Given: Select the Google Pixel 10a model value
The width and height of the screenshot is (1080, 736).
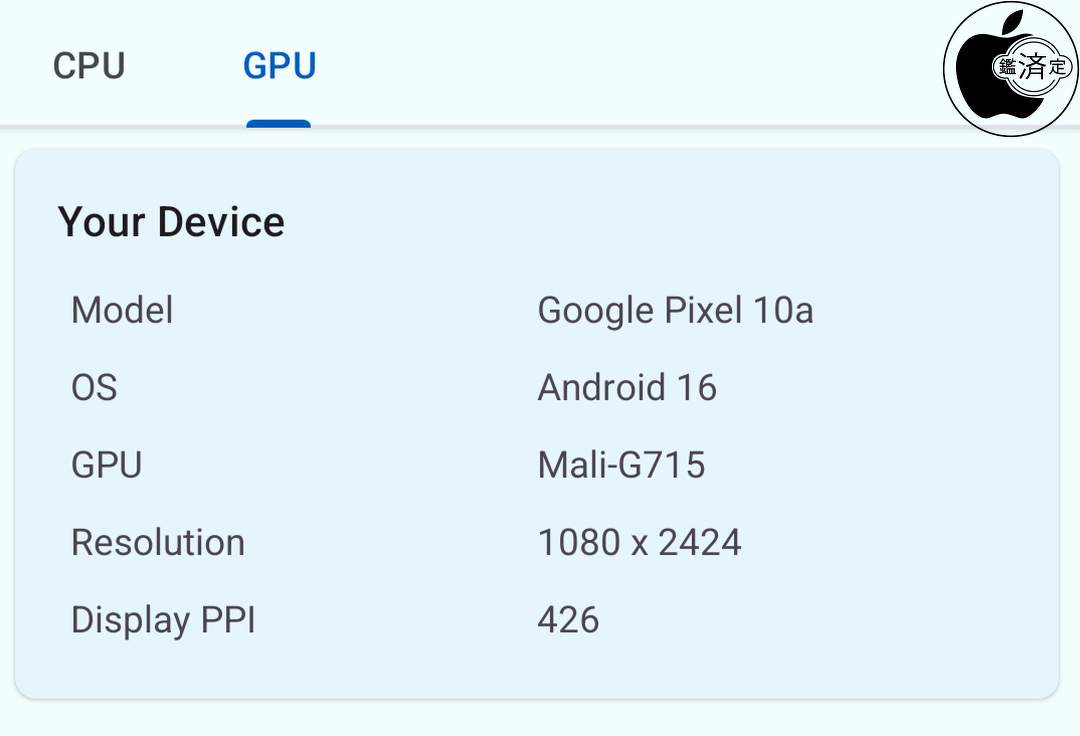Looking at the screenshot, I should pos(675,310).
